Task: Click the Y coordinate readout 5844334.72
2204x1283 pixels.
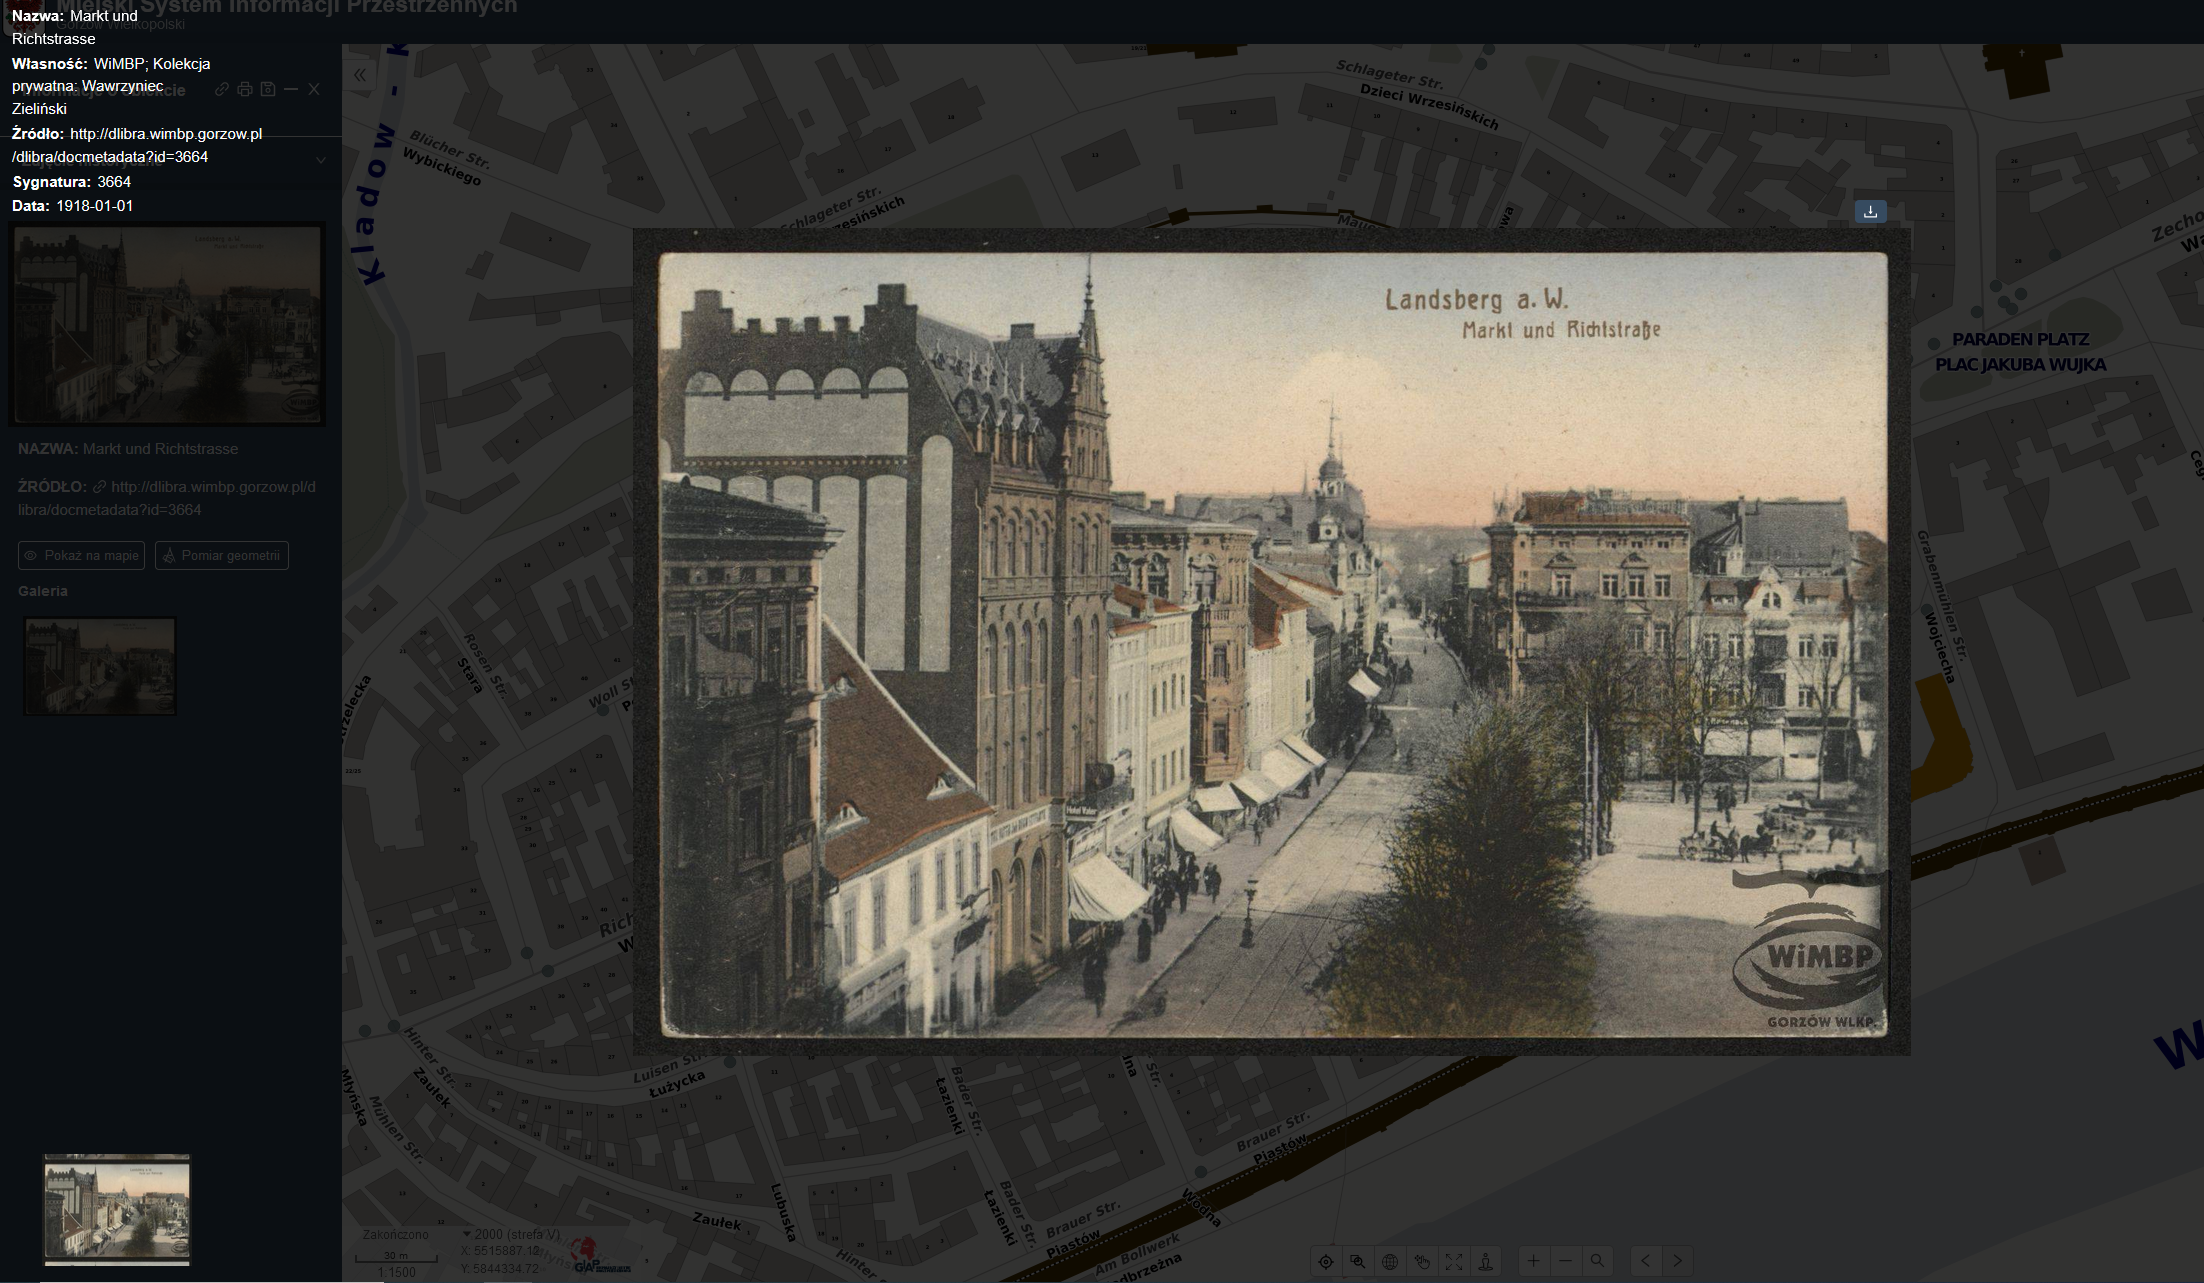Action: point(500,1269)
